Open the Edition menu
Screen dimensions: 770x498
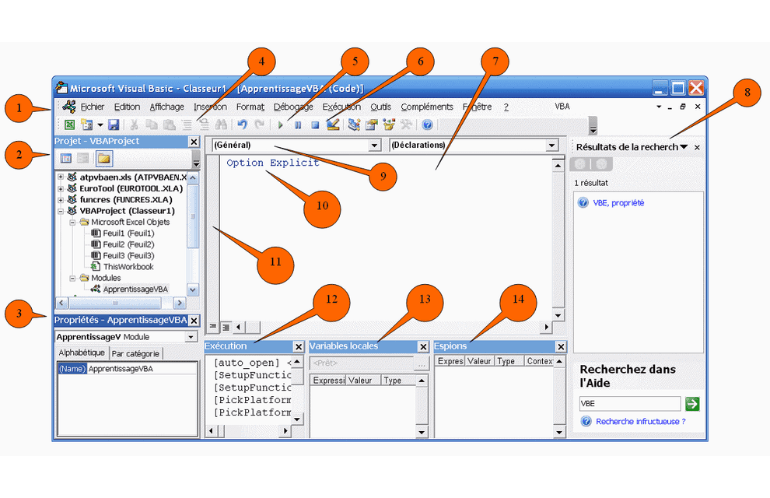(127, 107)
